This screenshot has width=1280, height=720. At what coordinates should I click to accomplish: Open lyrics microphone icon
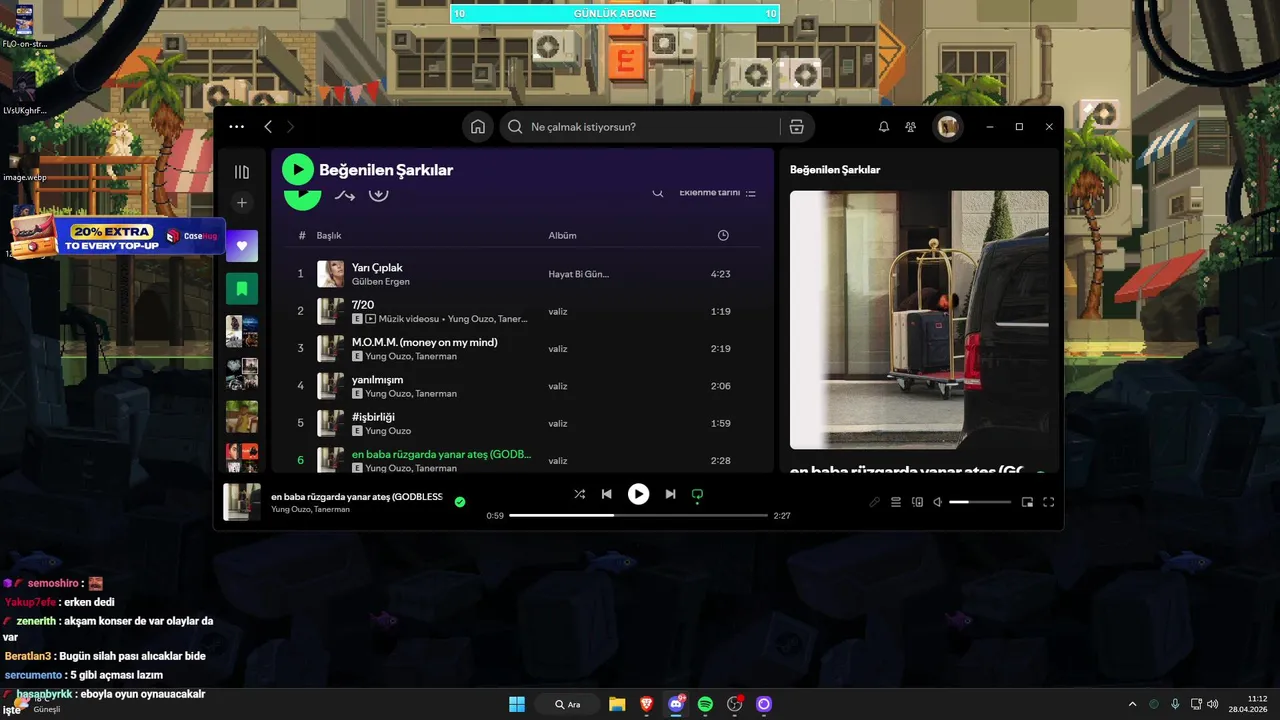[x=874, y=502]
